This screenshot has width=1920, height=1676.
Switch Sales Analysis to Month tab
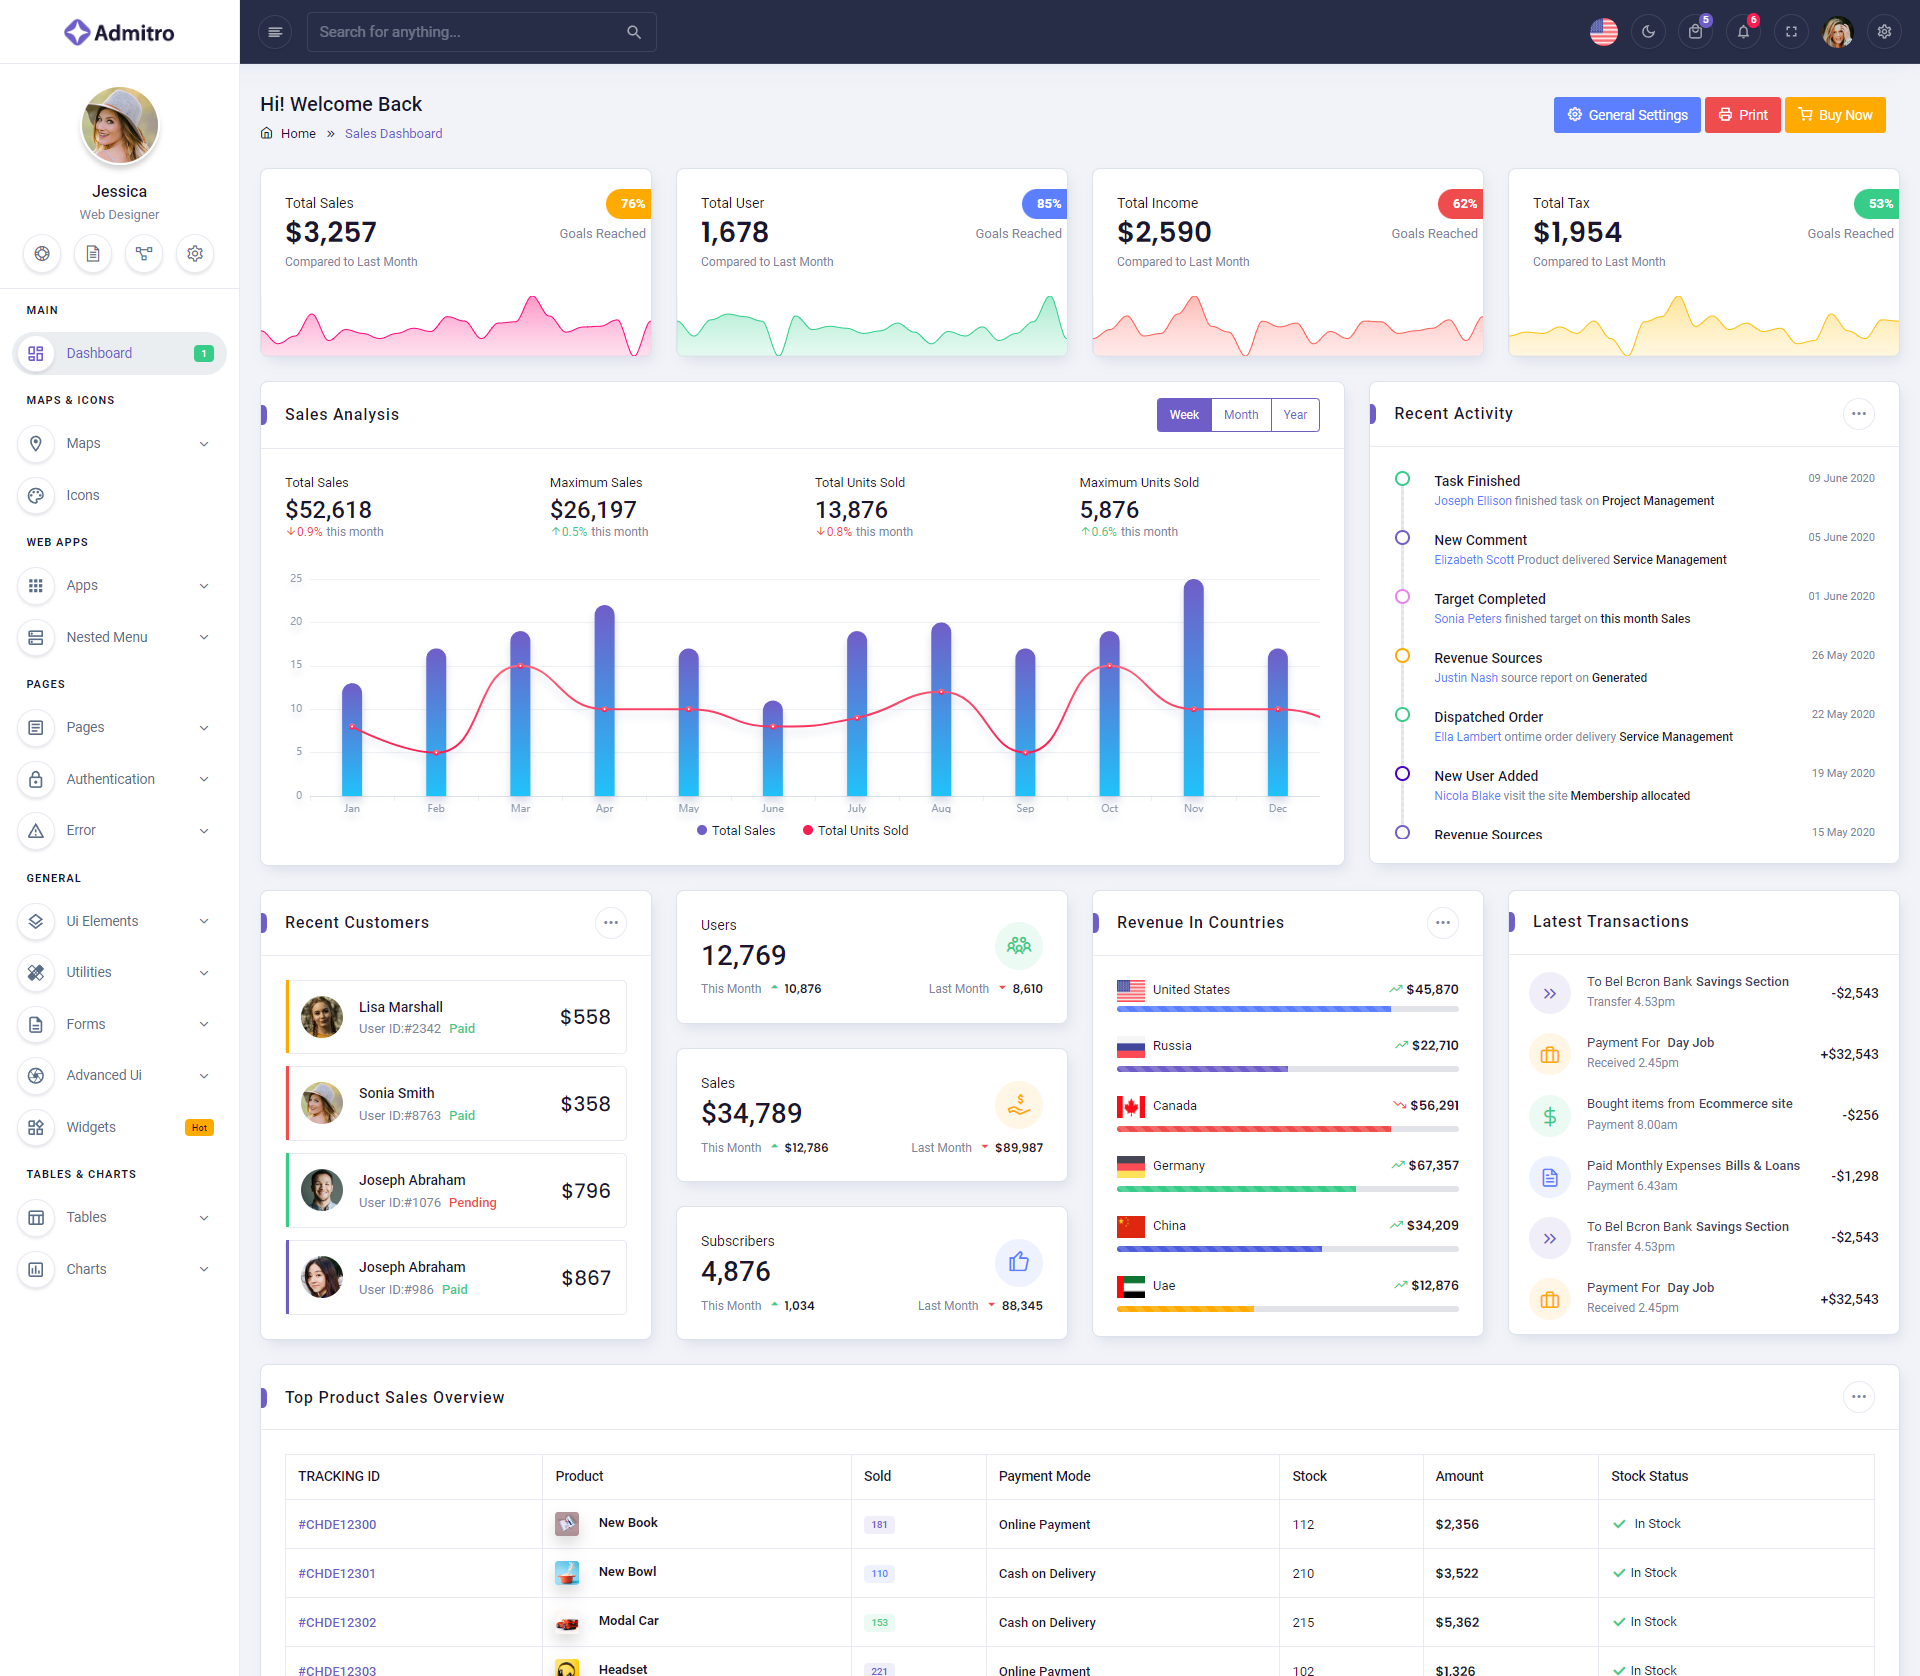point(1241,415)
